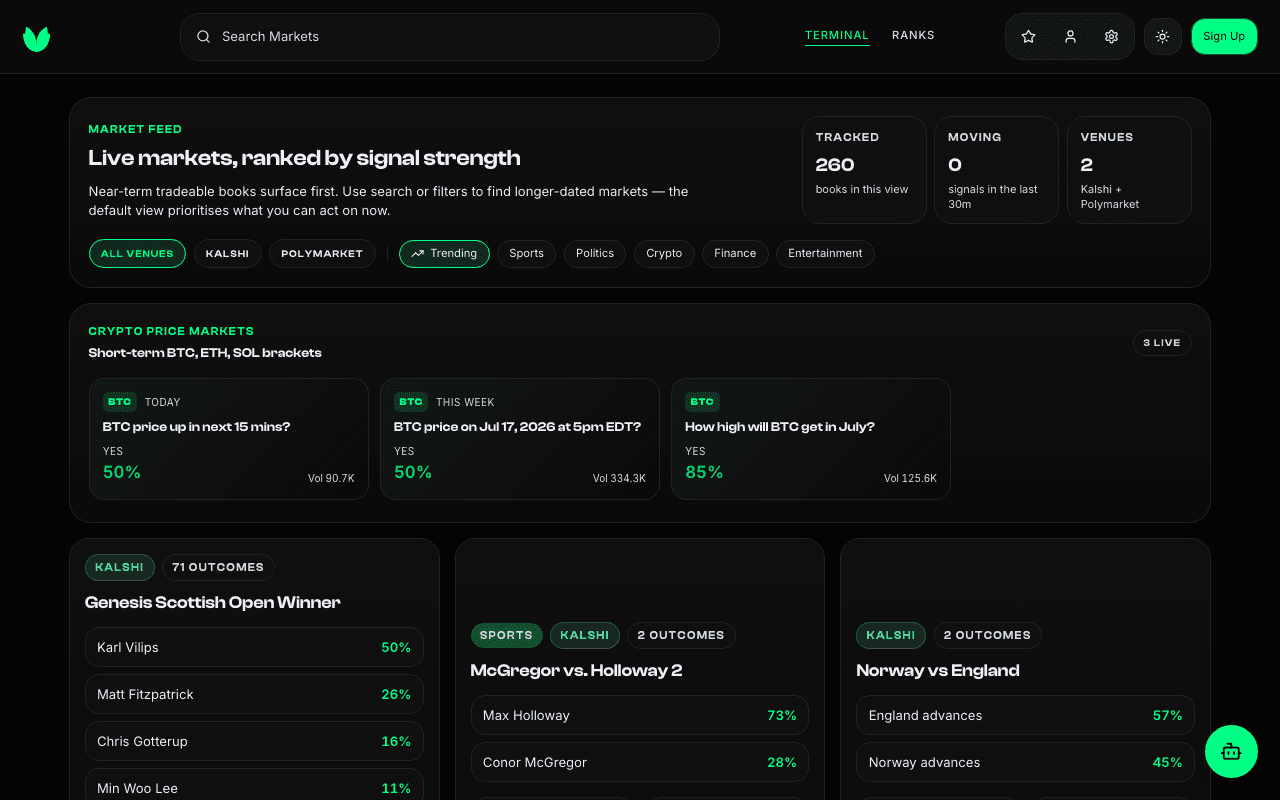The height and width of the screenshot is (800, 1280).
Task: Click the Sports tag on McGregor card
Action: (x=507, y=635)
